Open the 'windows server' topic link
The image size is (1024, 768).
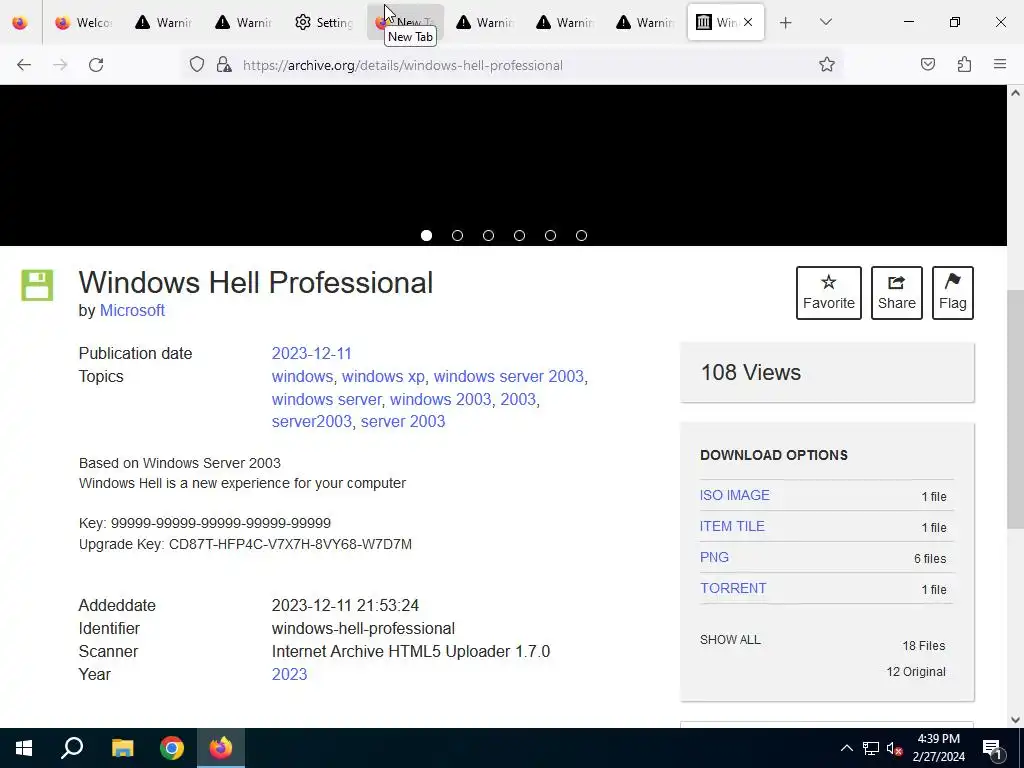pyautogui.click(x=327, y=399)
